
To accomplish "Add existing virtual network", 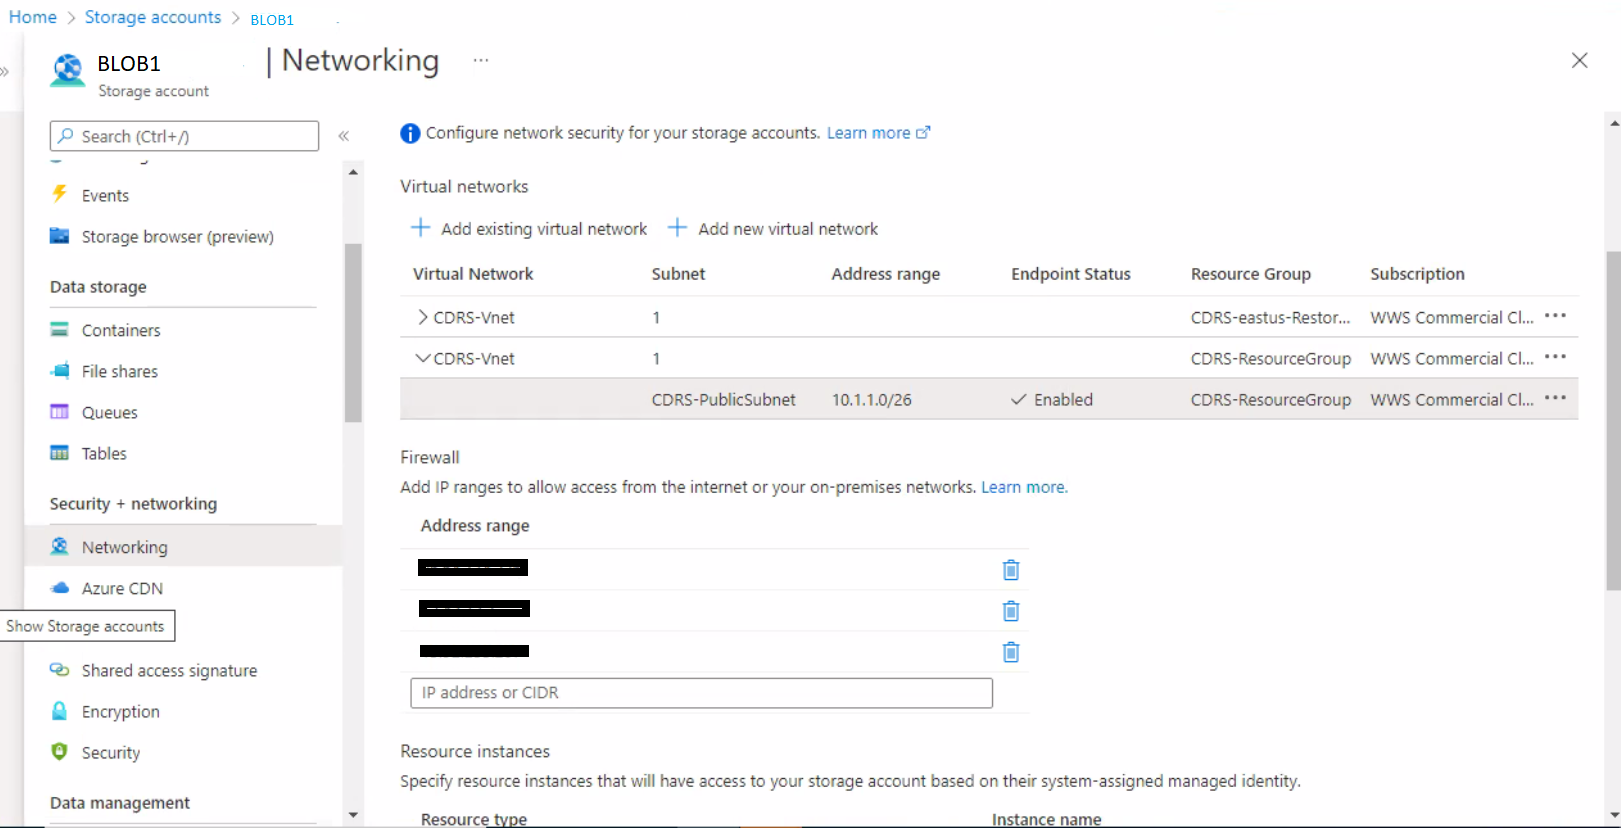I will click(529, 229).
